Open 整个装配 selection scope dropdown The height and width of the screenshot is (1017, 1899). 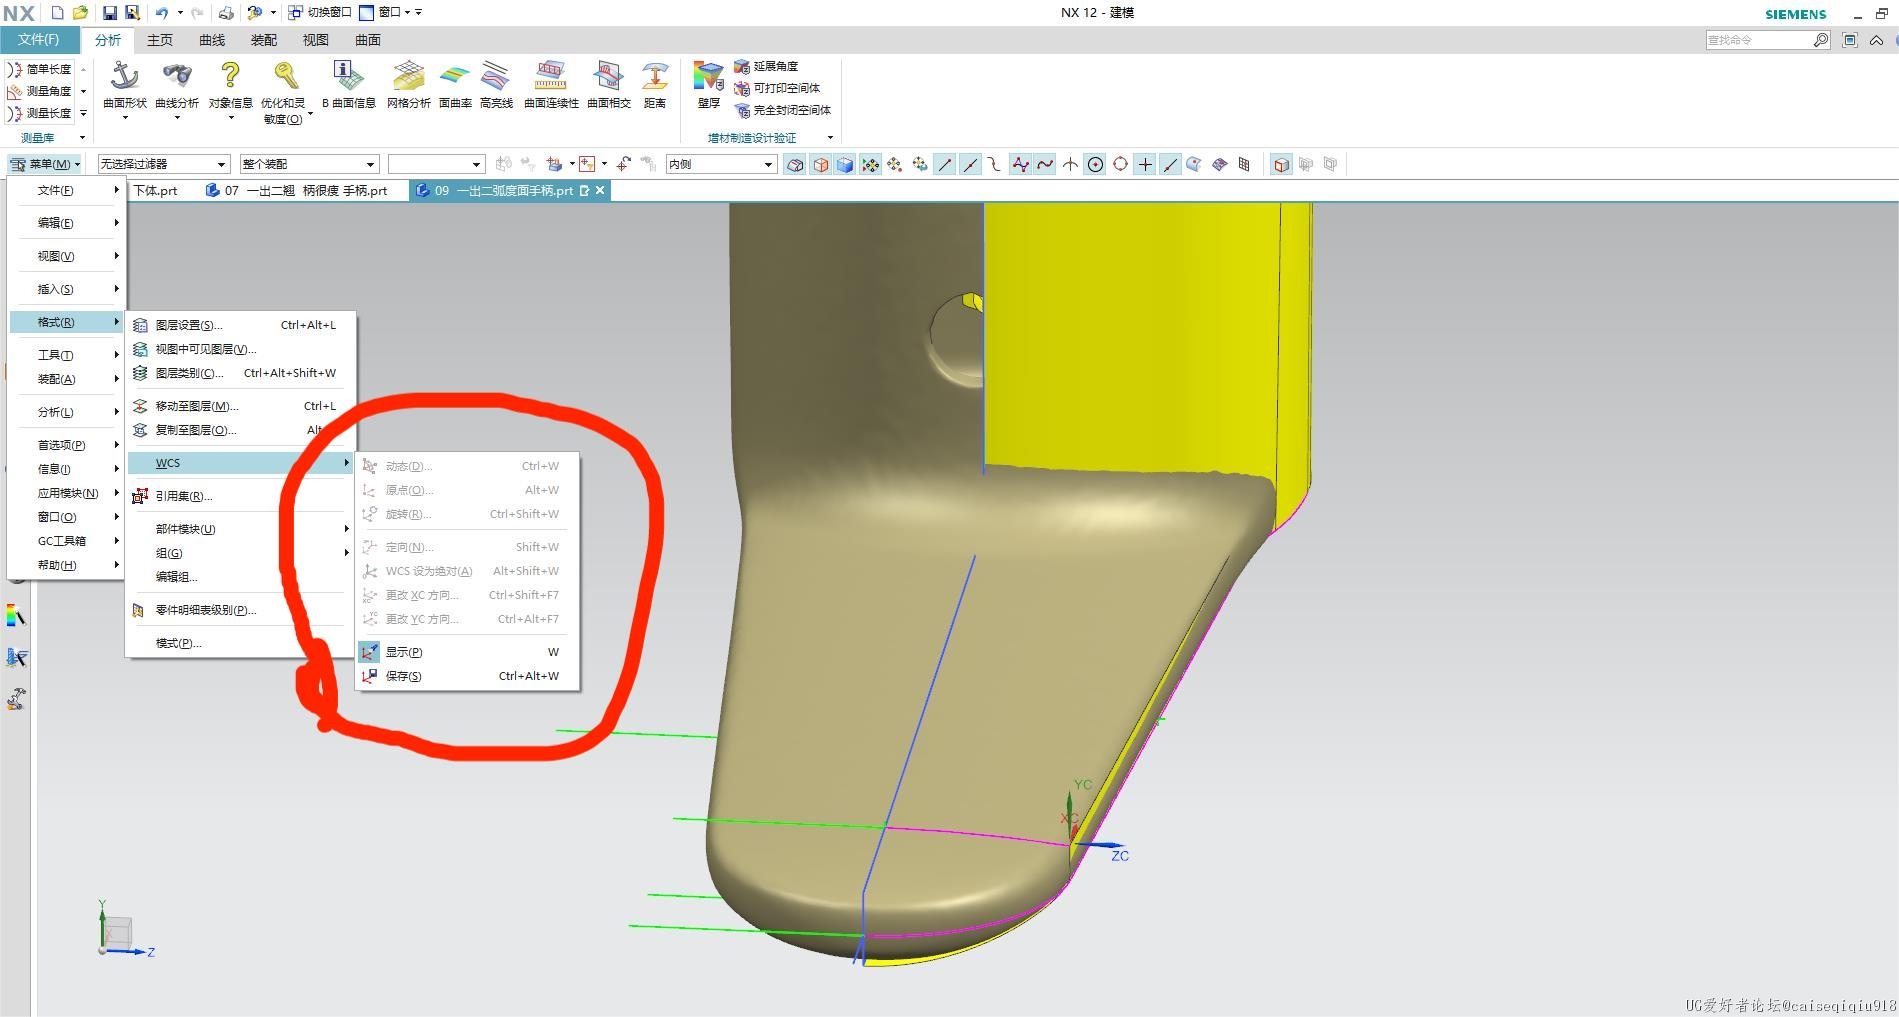(x=309, y=164)
